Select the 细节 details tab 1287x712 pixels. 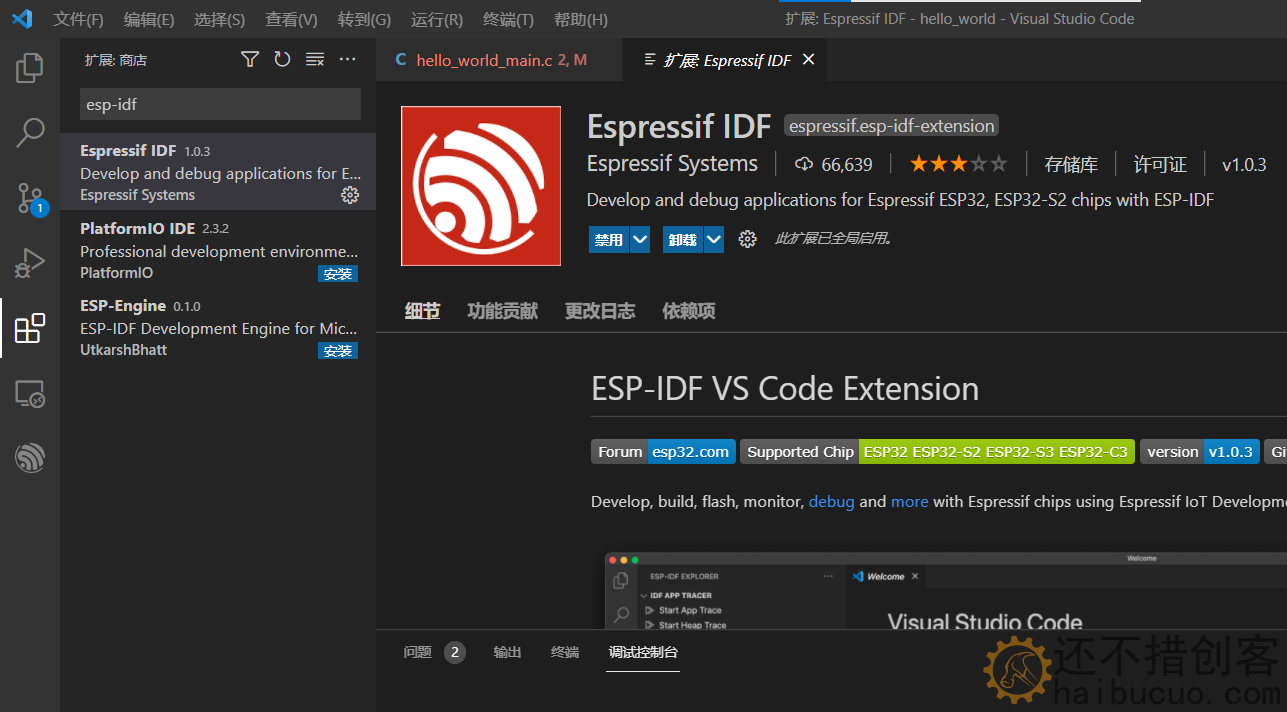pos(422,311)
